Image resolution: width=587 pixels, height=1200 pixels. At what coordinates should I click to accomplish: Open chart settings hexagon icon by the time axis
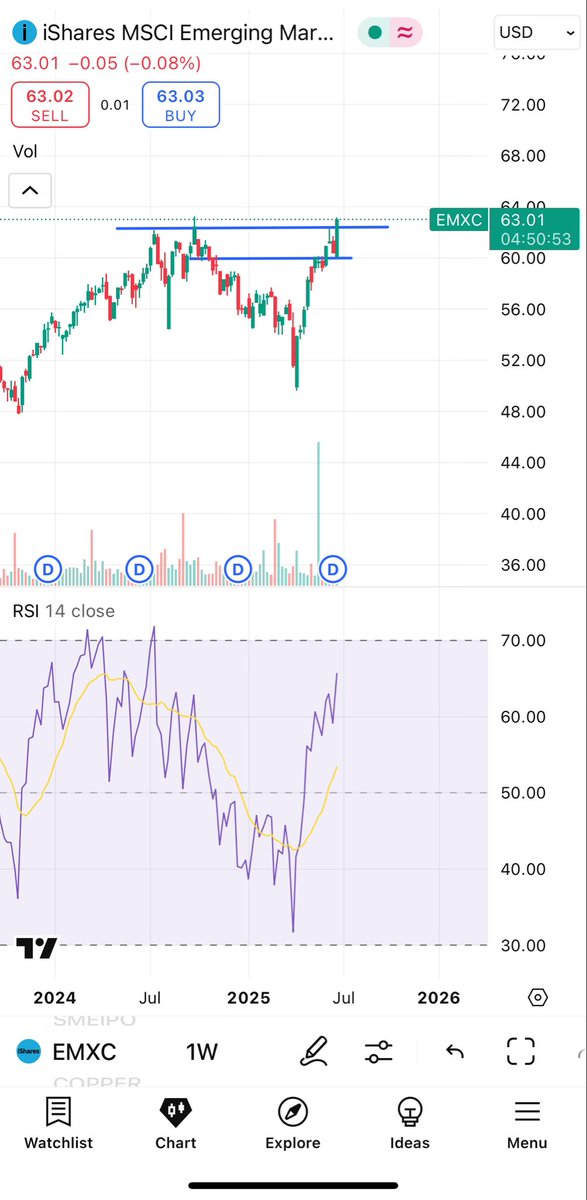[x=538, y=998]
